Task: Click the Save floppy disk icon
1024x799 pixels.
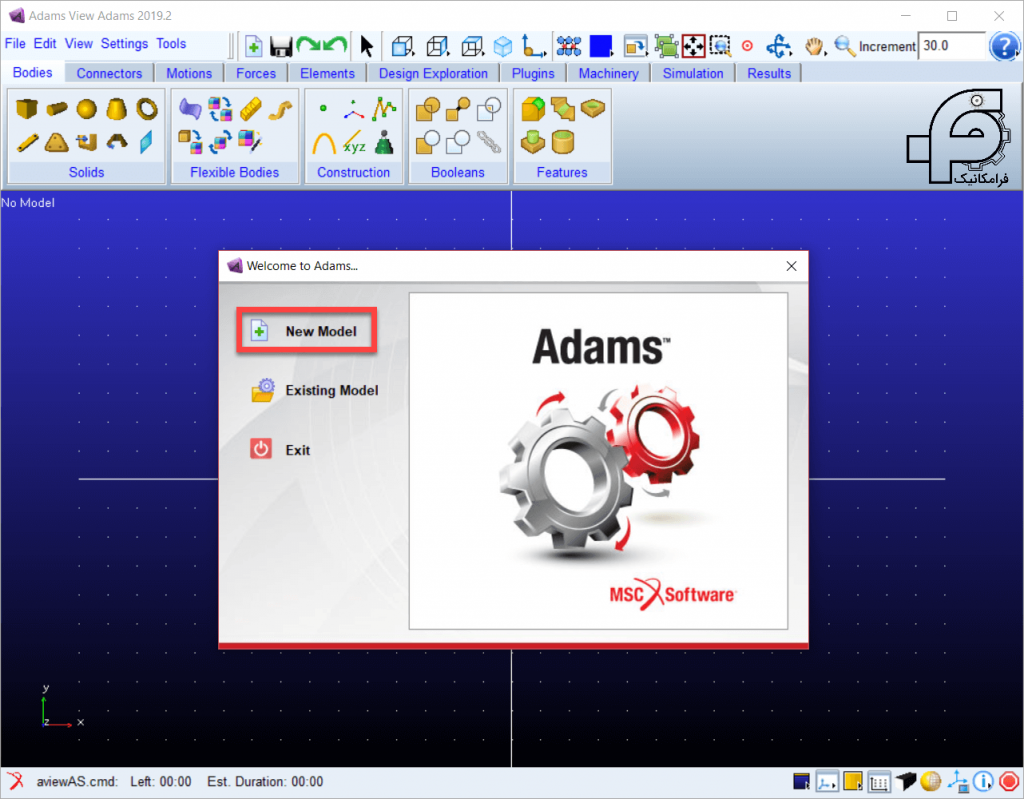Action: point(281,47)
